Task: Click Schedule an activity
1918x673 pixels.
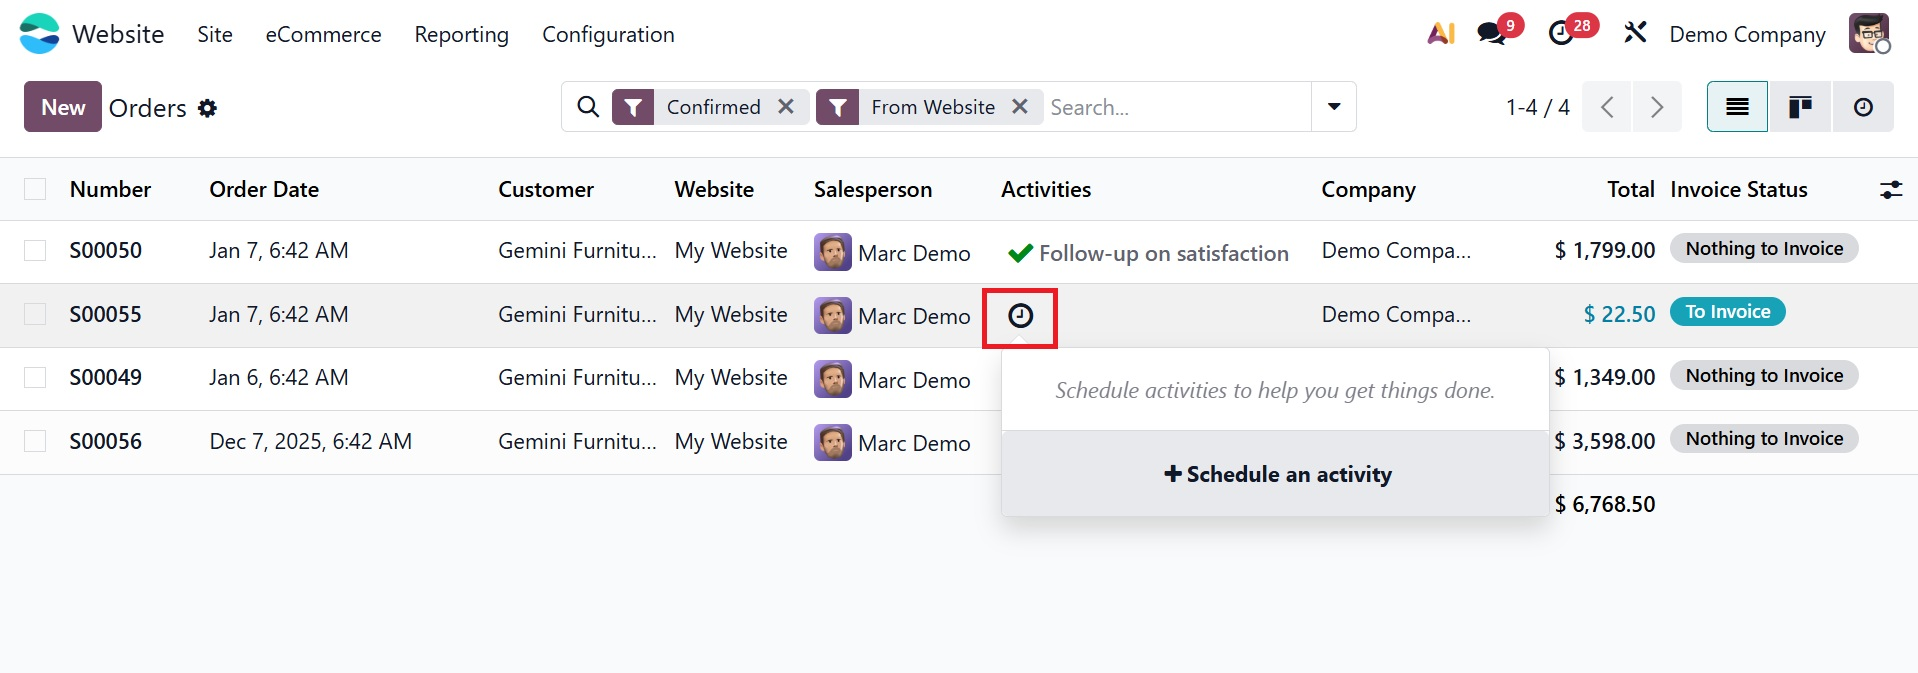Action: pyautogui.click(x=1277, y=474)
